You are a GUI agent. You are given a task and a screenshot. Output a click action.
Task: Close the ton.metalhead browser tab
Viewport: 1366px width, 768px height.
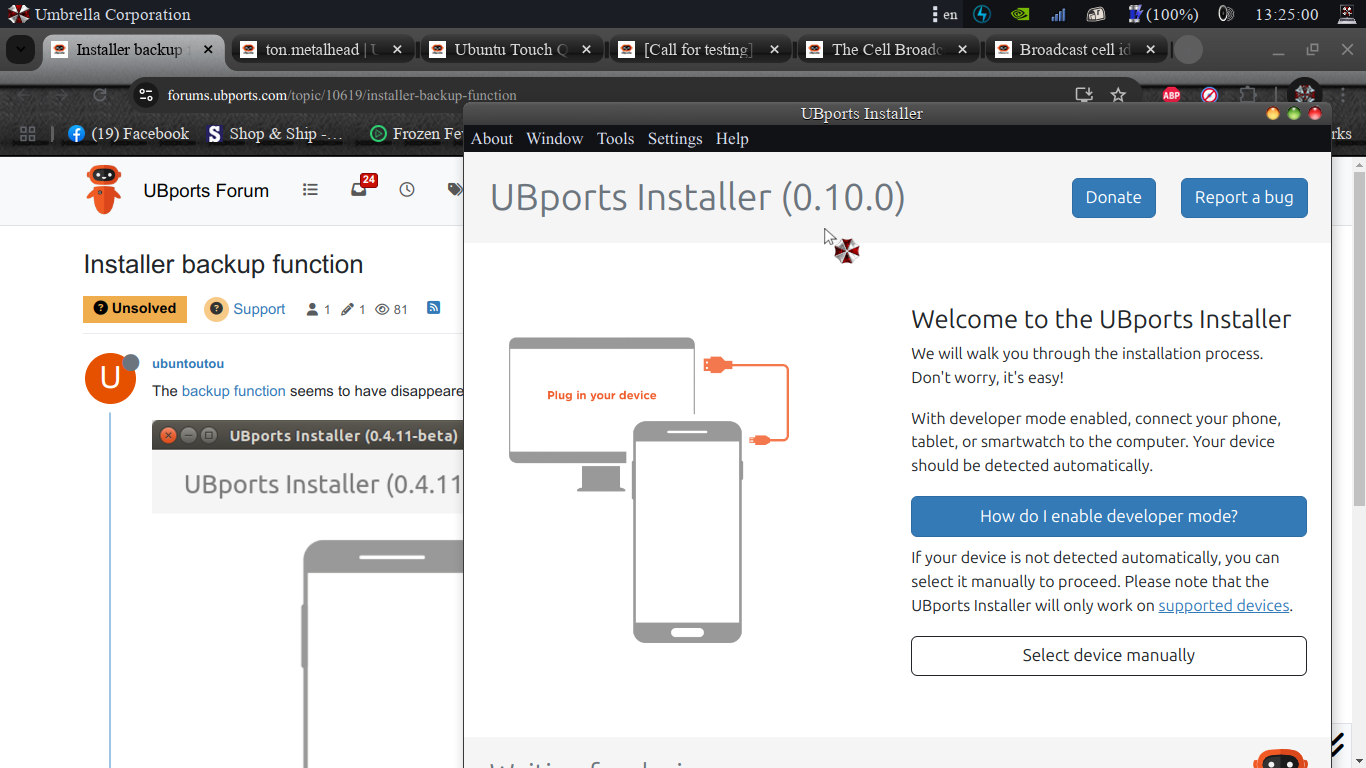[397, 49]
